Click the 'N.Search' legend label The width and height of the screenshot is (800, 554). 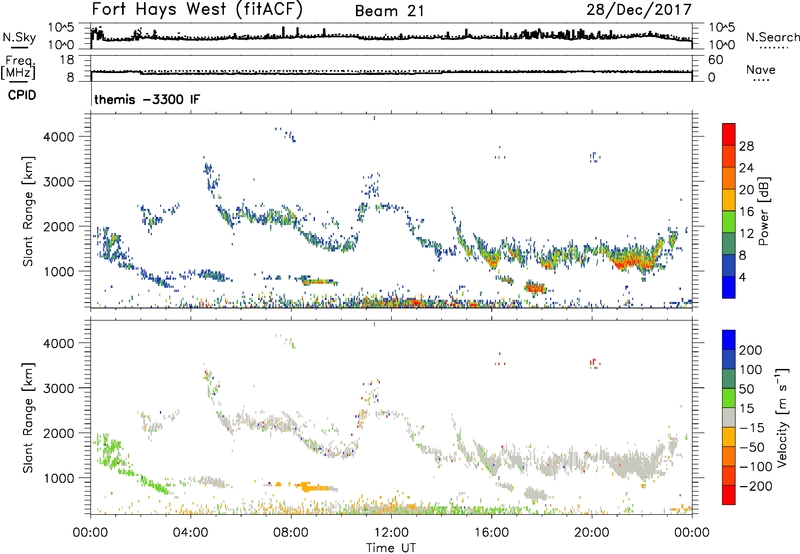[x=773, y=37]
